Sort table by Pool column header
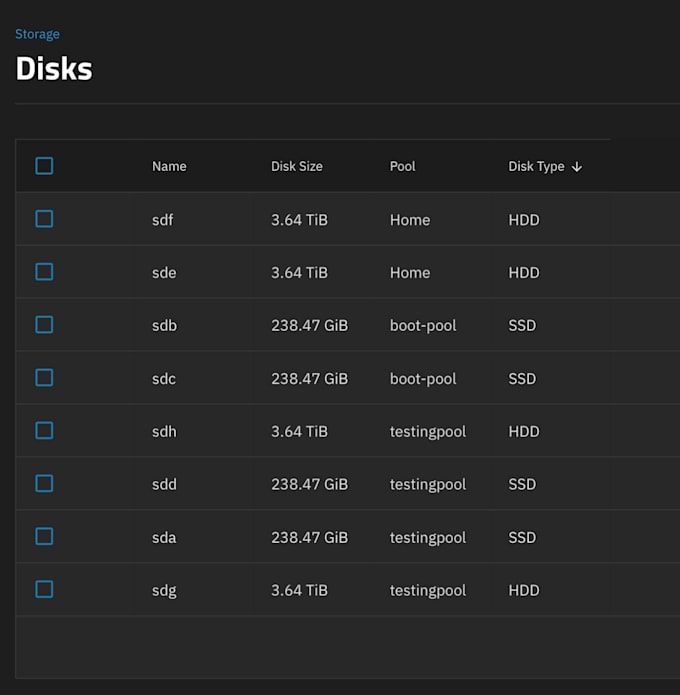Viewport: 680px width, 695px height. tap(403, 166)
